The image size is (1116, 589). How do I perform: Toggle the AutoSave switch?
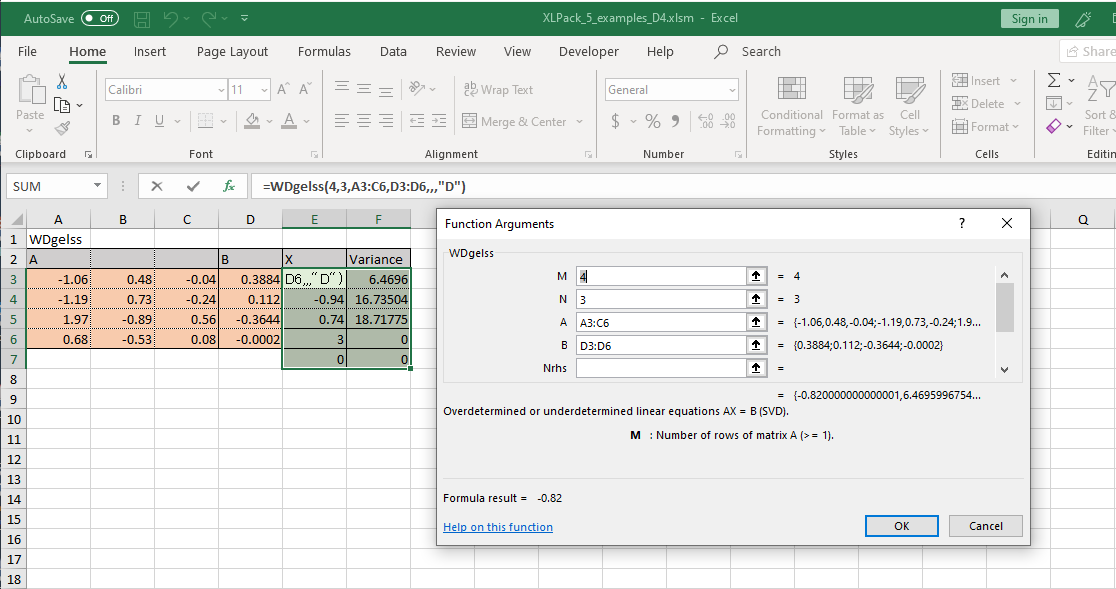100,18
